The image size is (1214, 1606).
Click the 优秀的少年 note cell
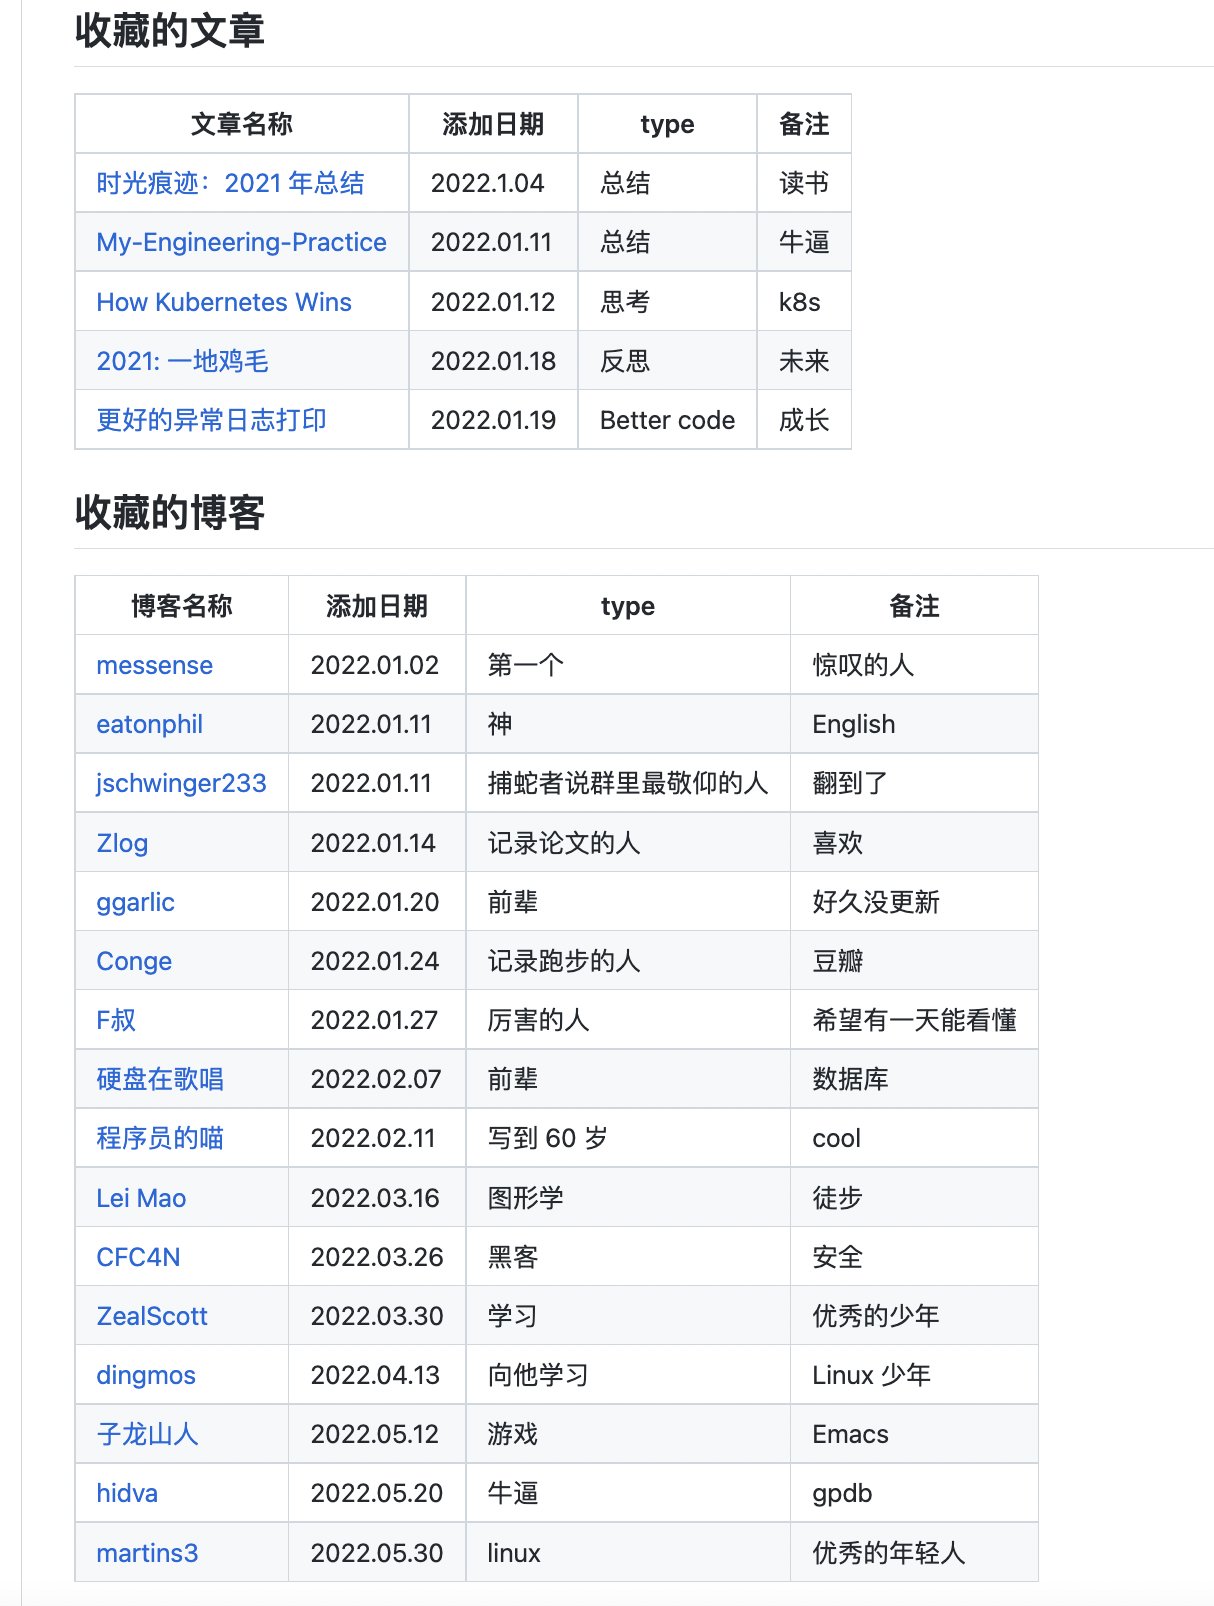click(x=914, y=1316)
